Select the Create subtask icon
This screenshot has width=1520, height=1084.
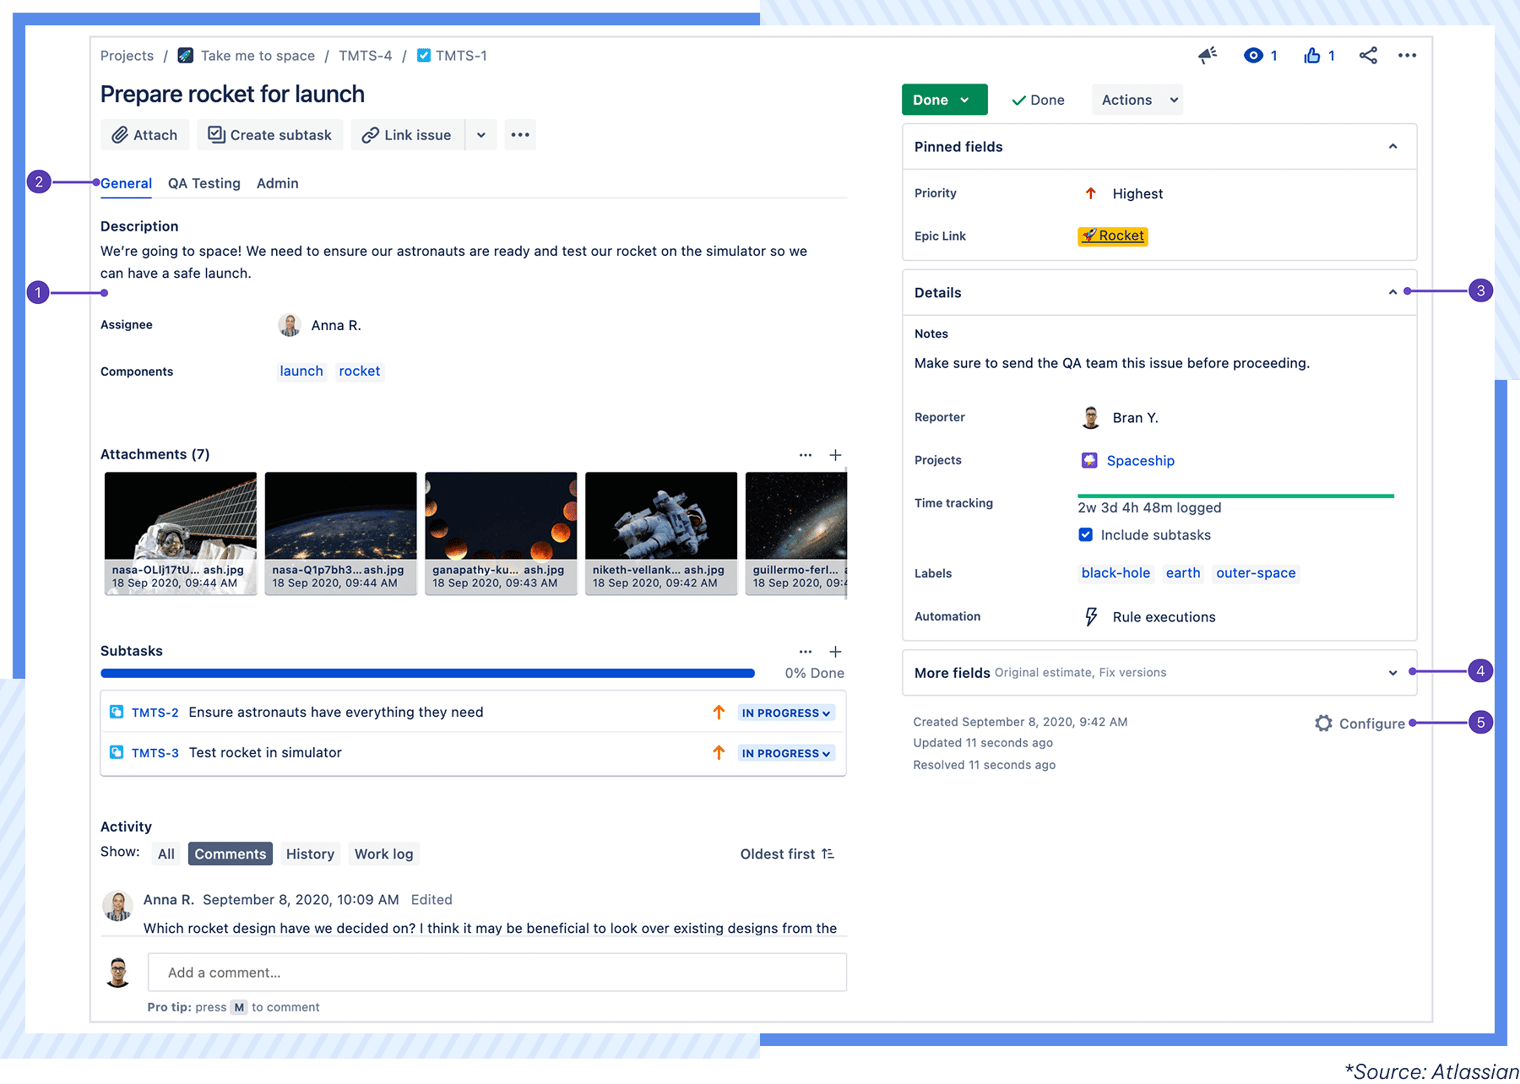click(x=215, y=134)
